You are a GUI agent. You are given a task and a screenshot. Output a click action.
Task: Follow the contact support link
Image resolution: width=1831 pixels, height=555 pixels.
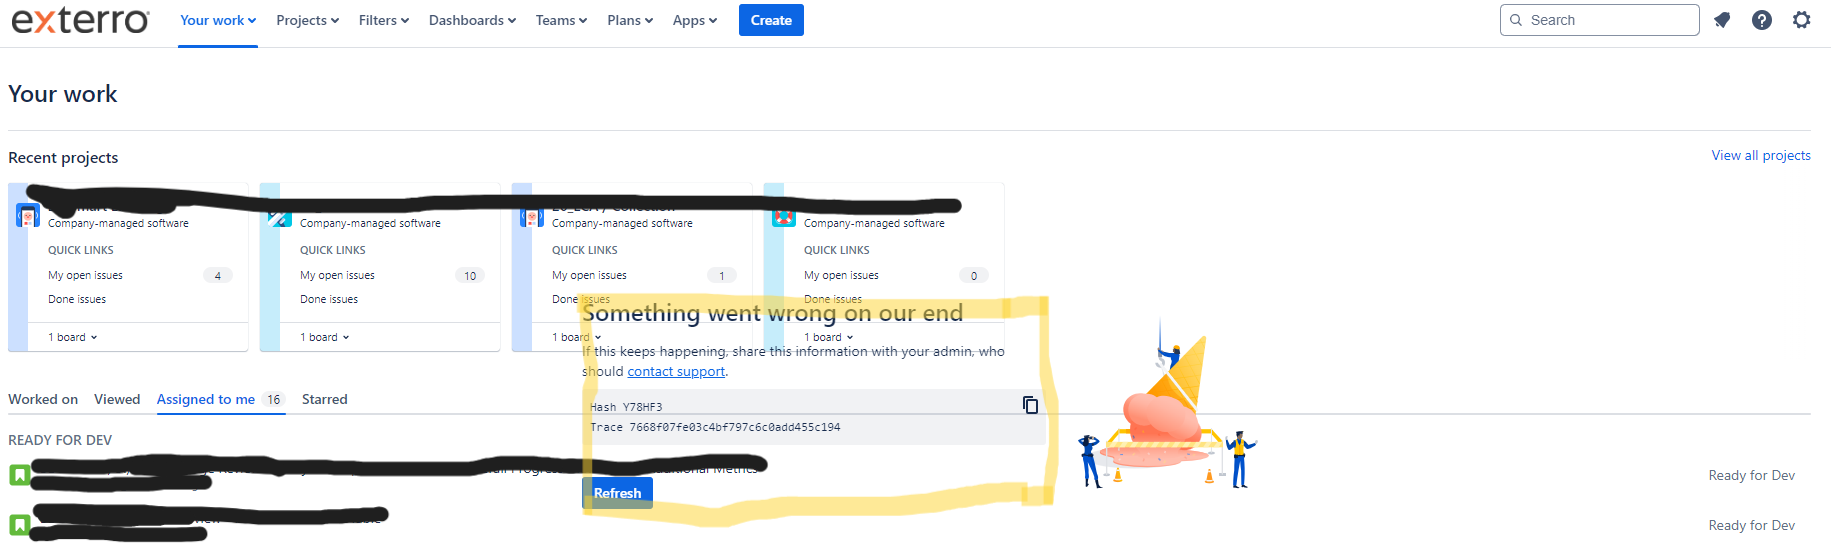coord(676,371)
